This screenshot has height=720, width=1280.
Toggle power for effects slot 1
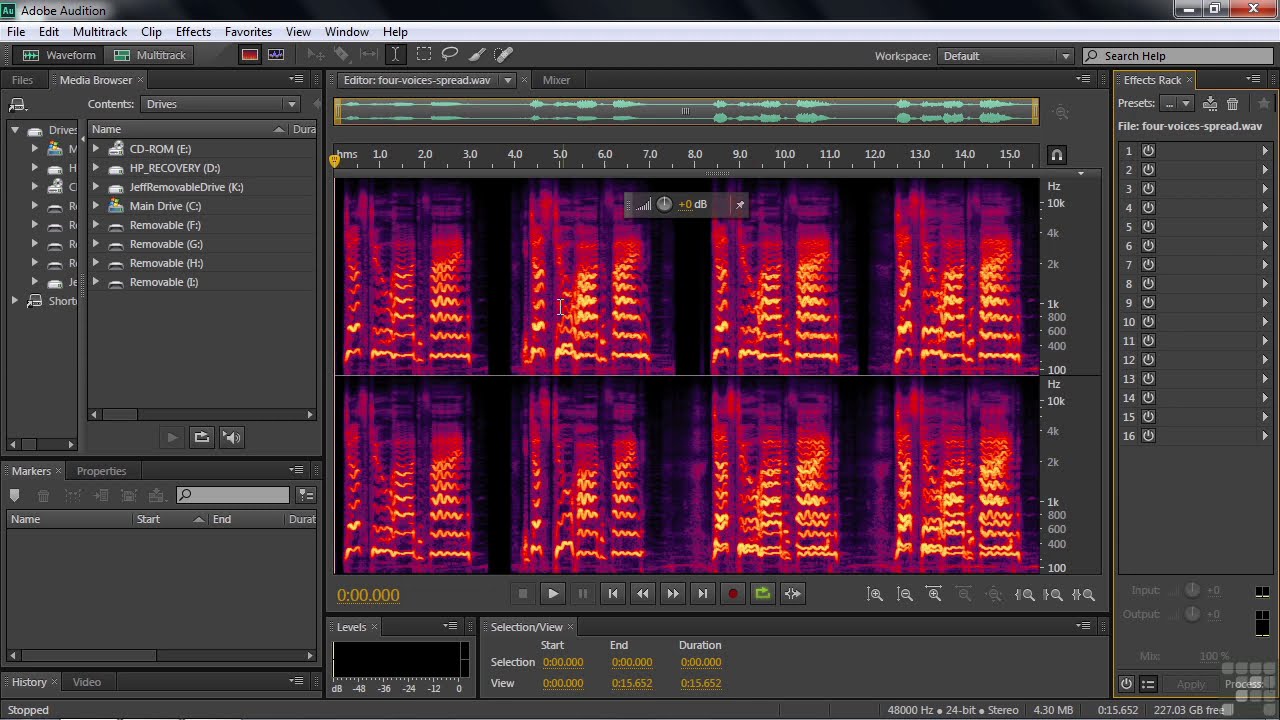[x=1148, y=151]
